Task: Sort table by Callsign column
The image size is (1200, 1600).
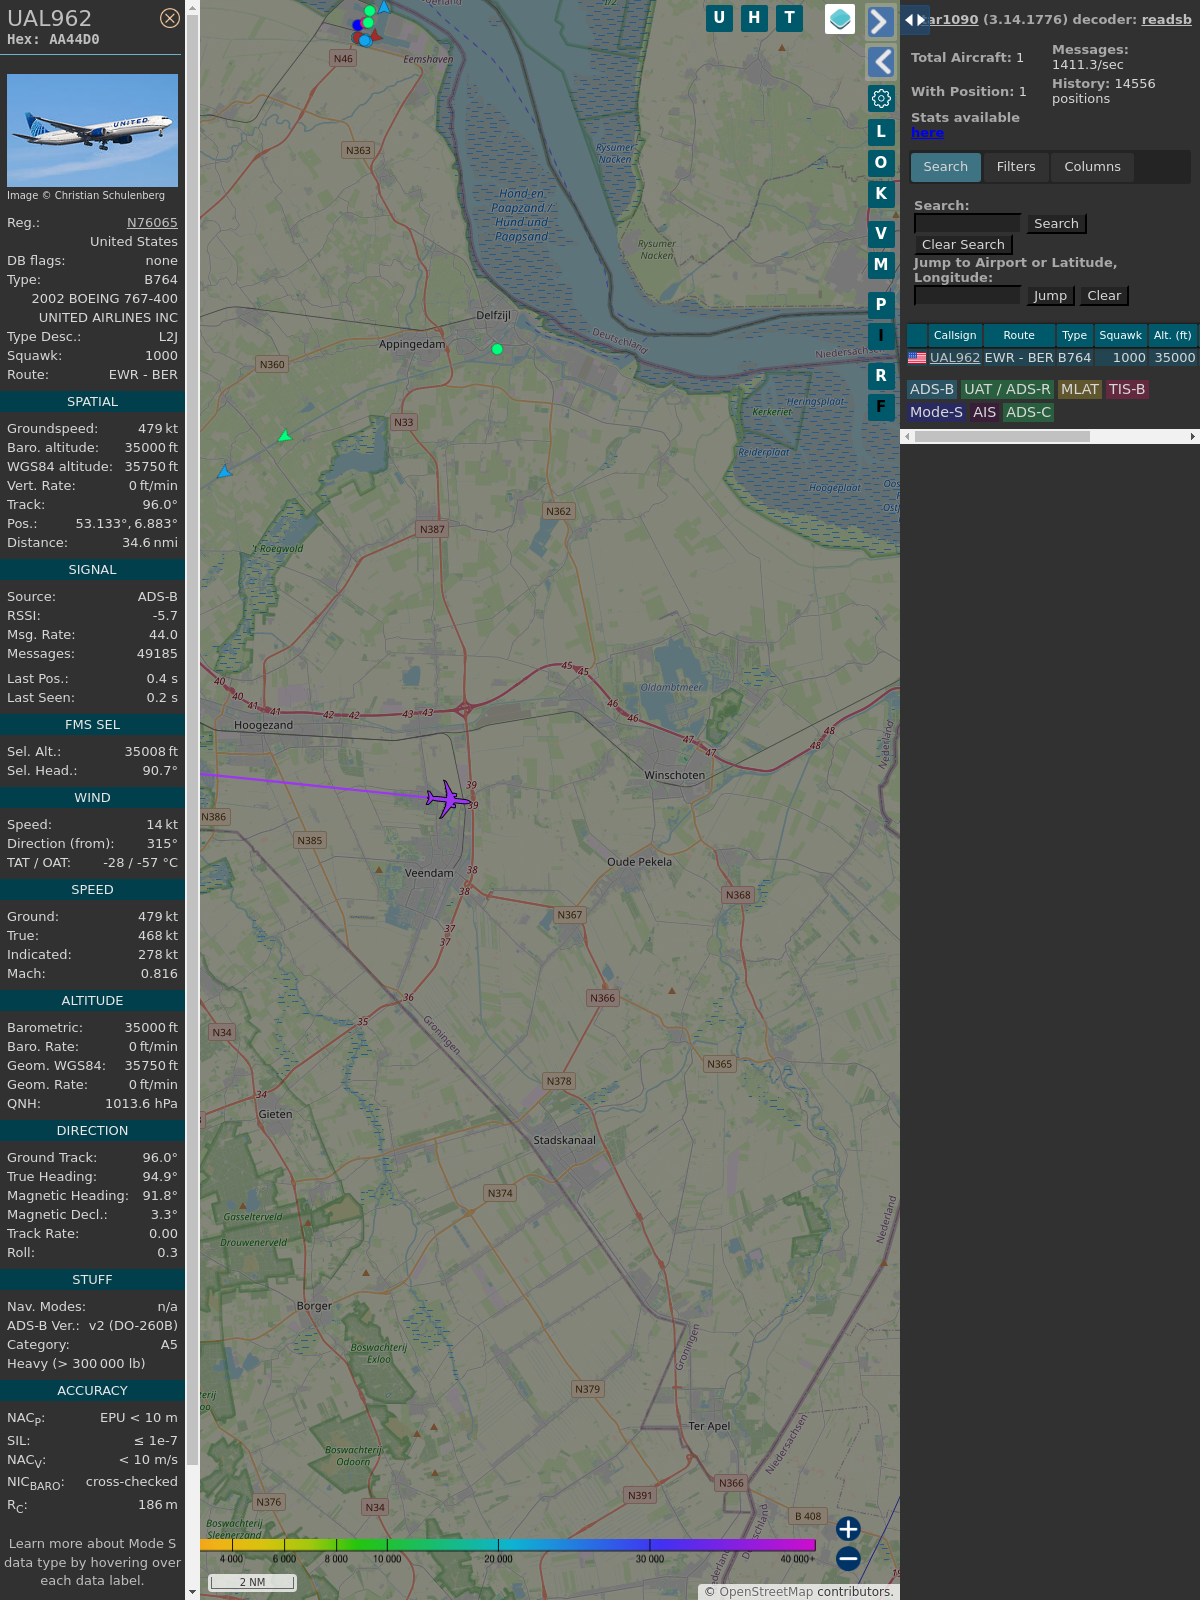Action: click(x=955, y=335)
